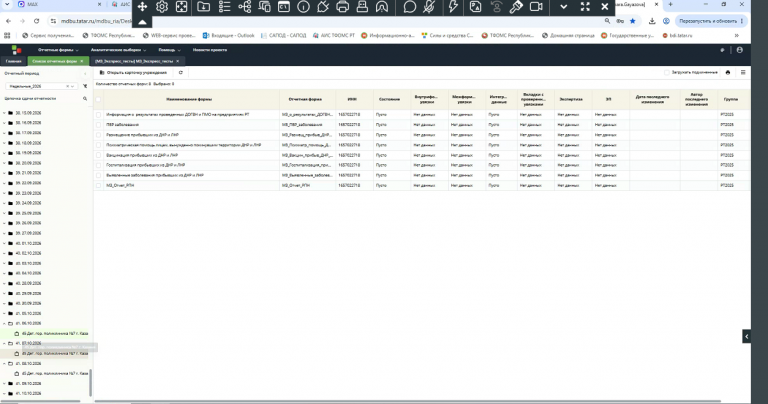
Task: Expand the right side panel arrow tab
Action: [x=746, y=336]
